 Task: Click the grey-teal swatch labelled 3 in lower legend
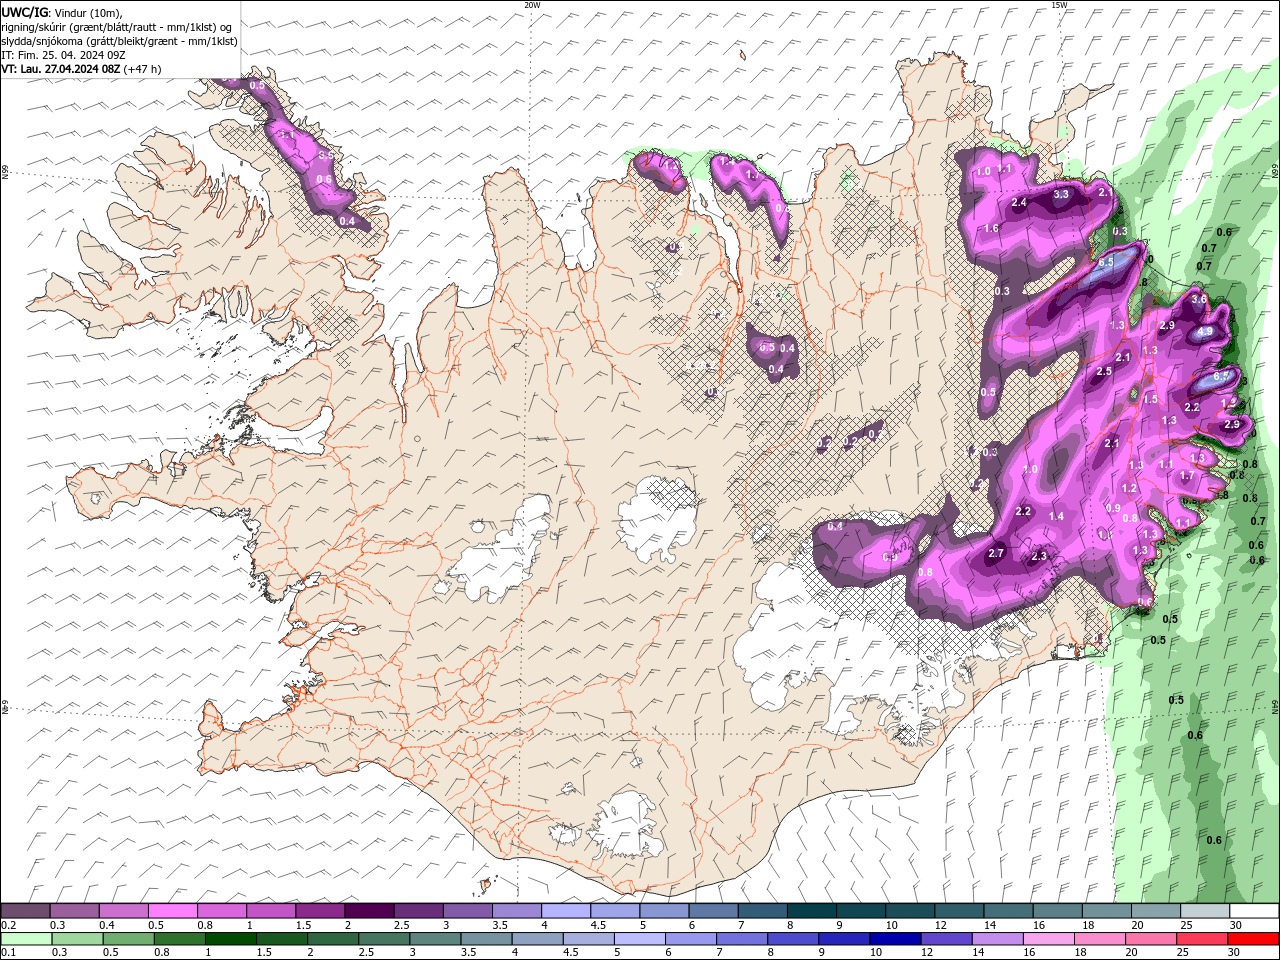[x=435, y=939]
